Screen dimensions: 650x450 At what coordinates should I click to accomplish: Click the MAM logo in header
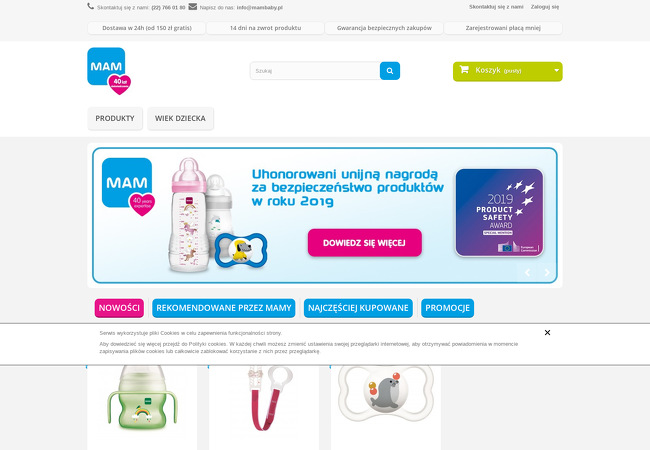109,71
